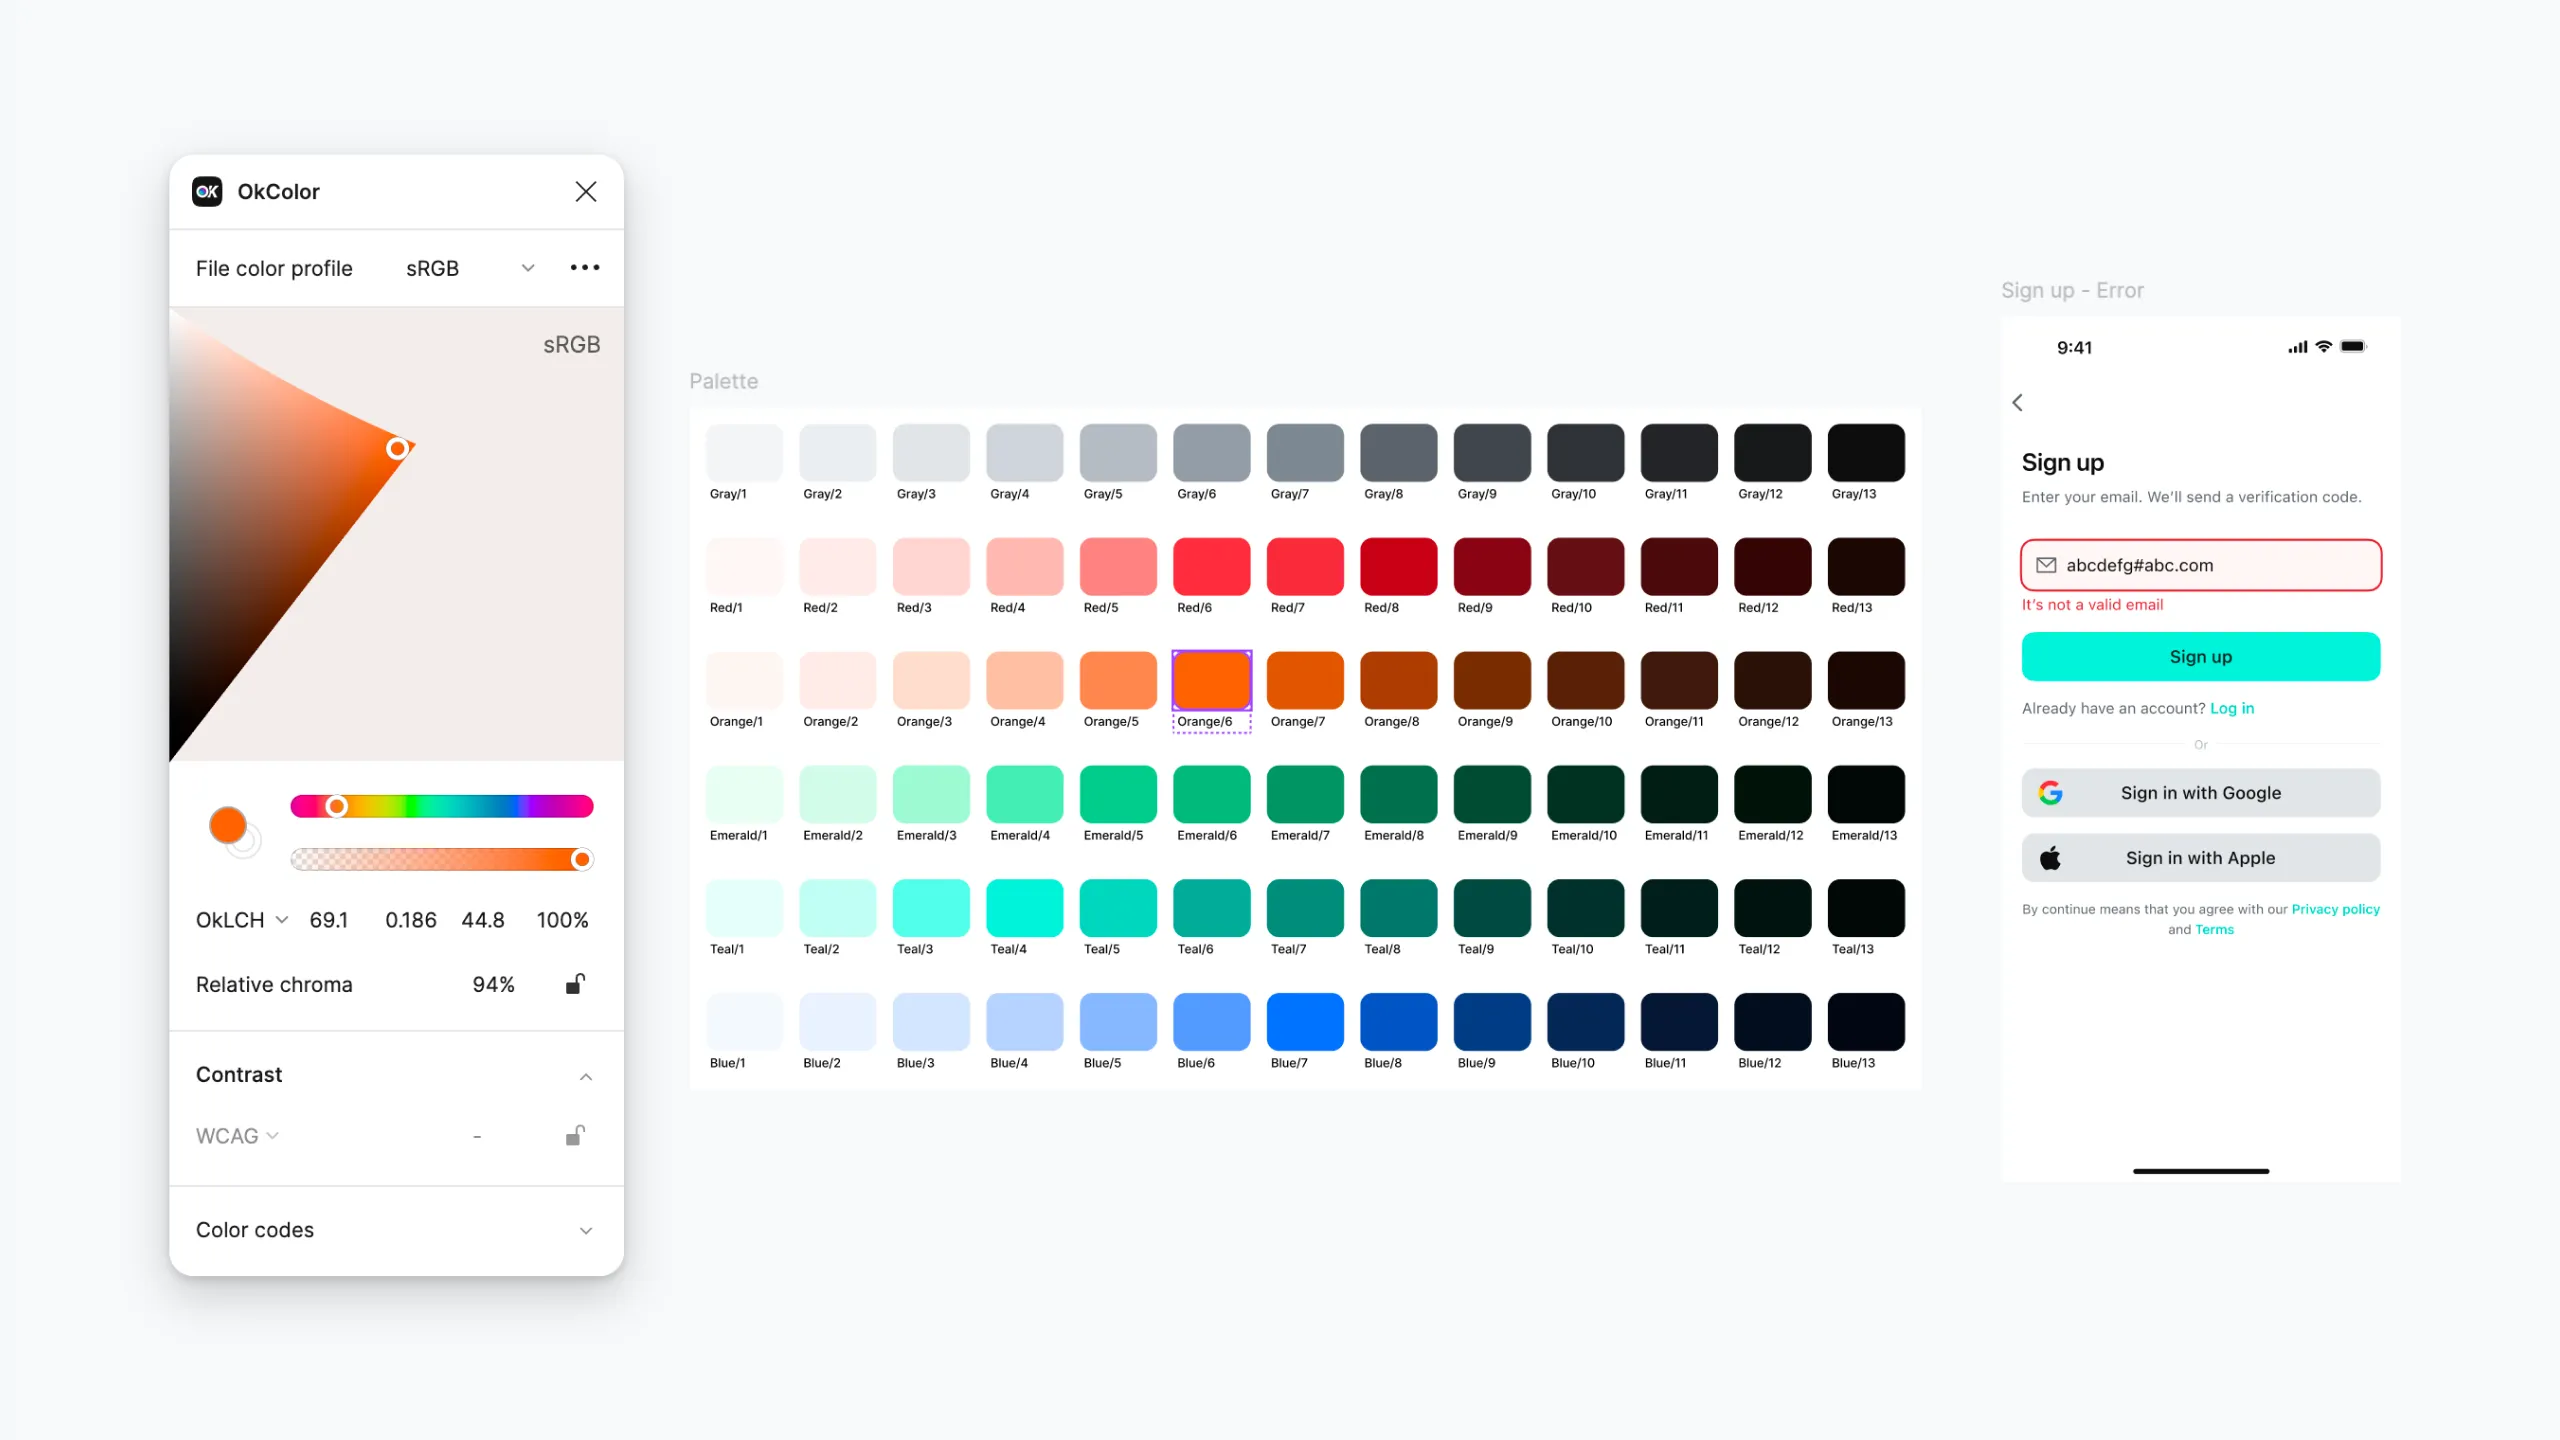The width and height of the screenshot is (2560, 1440).
Task: Open the WCAG contrast method dropdown
Action: (x=237, y=1136)
